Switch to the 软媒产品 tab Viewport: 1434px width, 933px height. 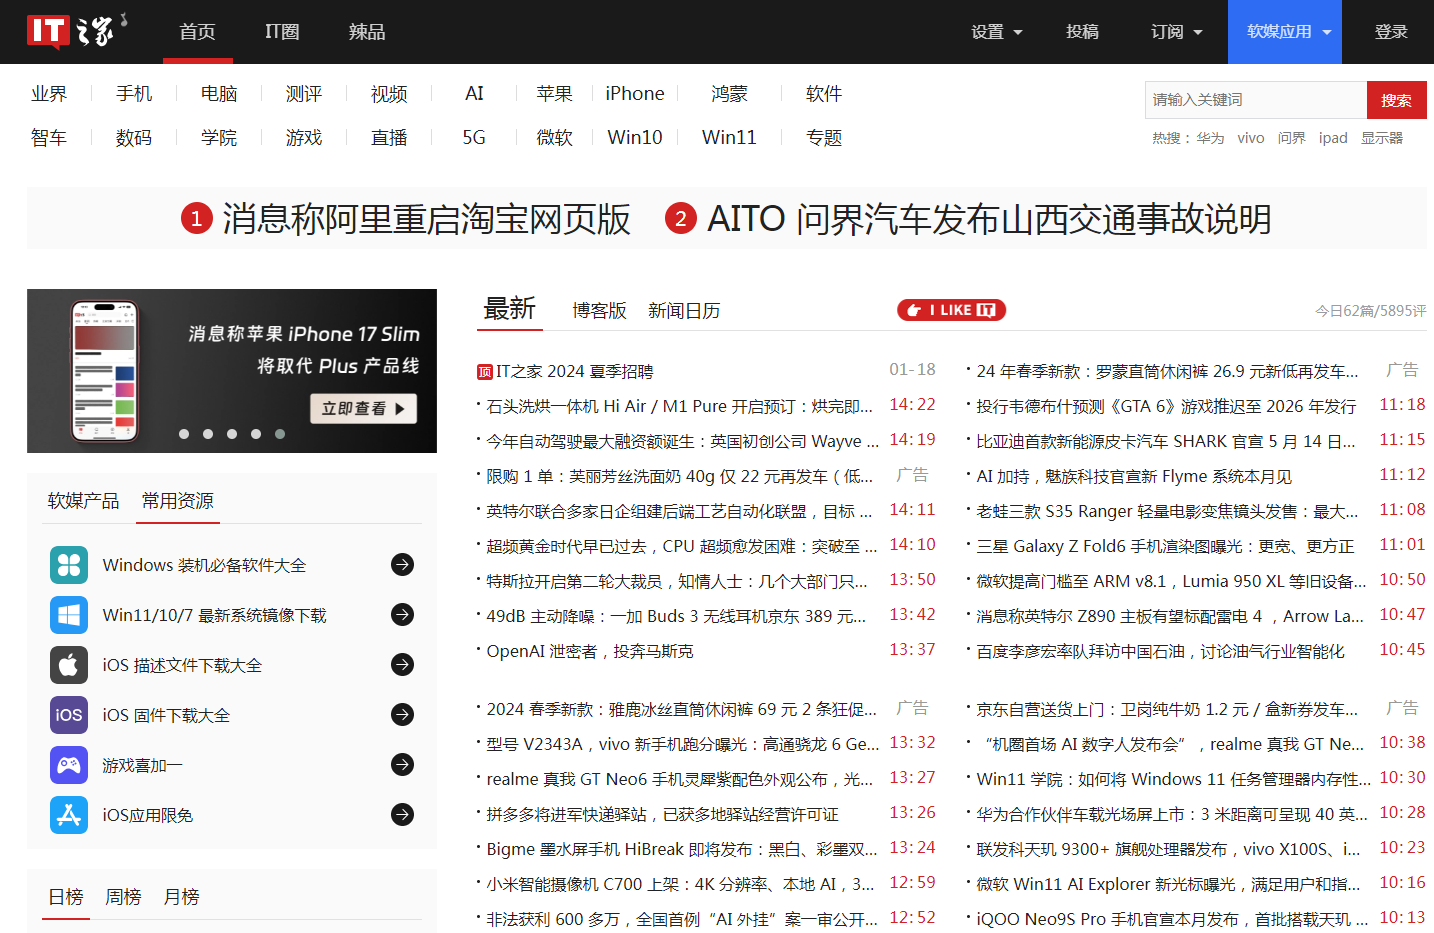(x=83, y=501)
